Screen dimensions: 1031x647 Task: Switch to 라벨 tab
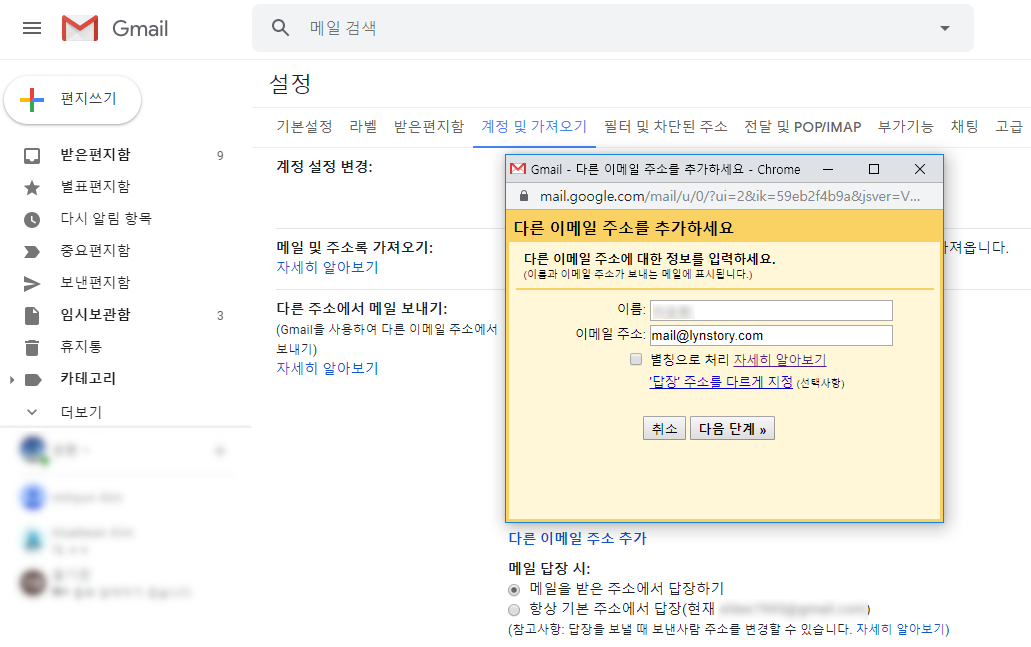363,126
